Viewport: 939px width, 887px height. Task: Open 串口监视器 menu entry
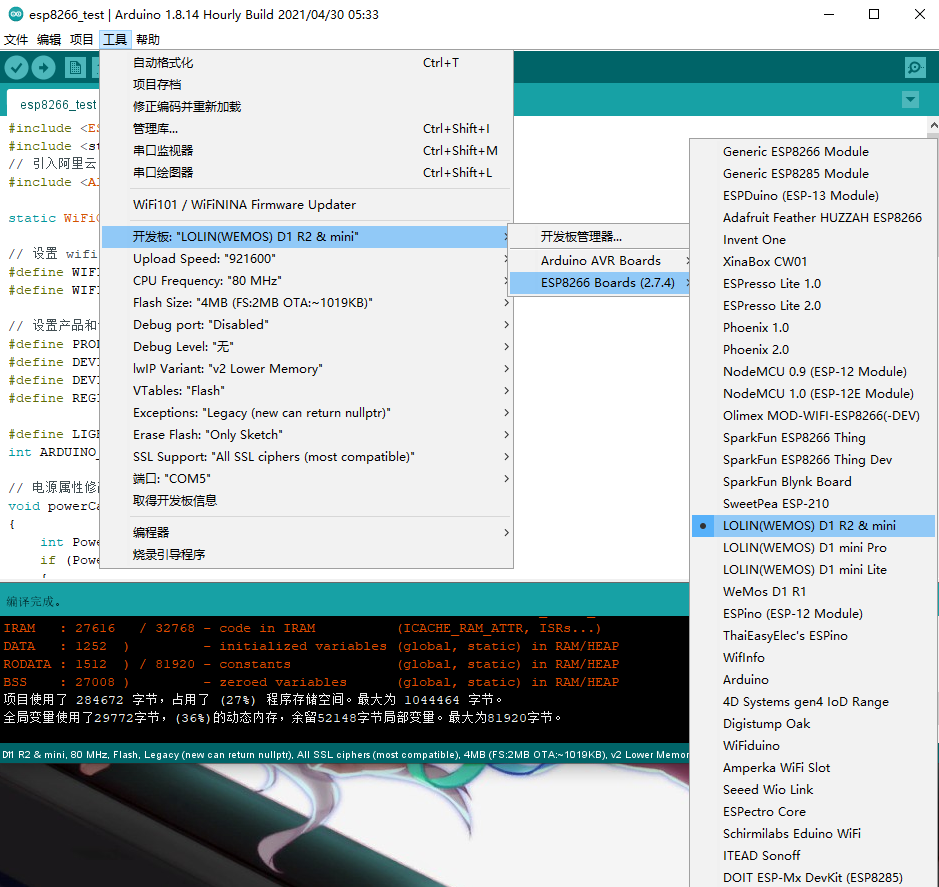(x=306, y=150)
